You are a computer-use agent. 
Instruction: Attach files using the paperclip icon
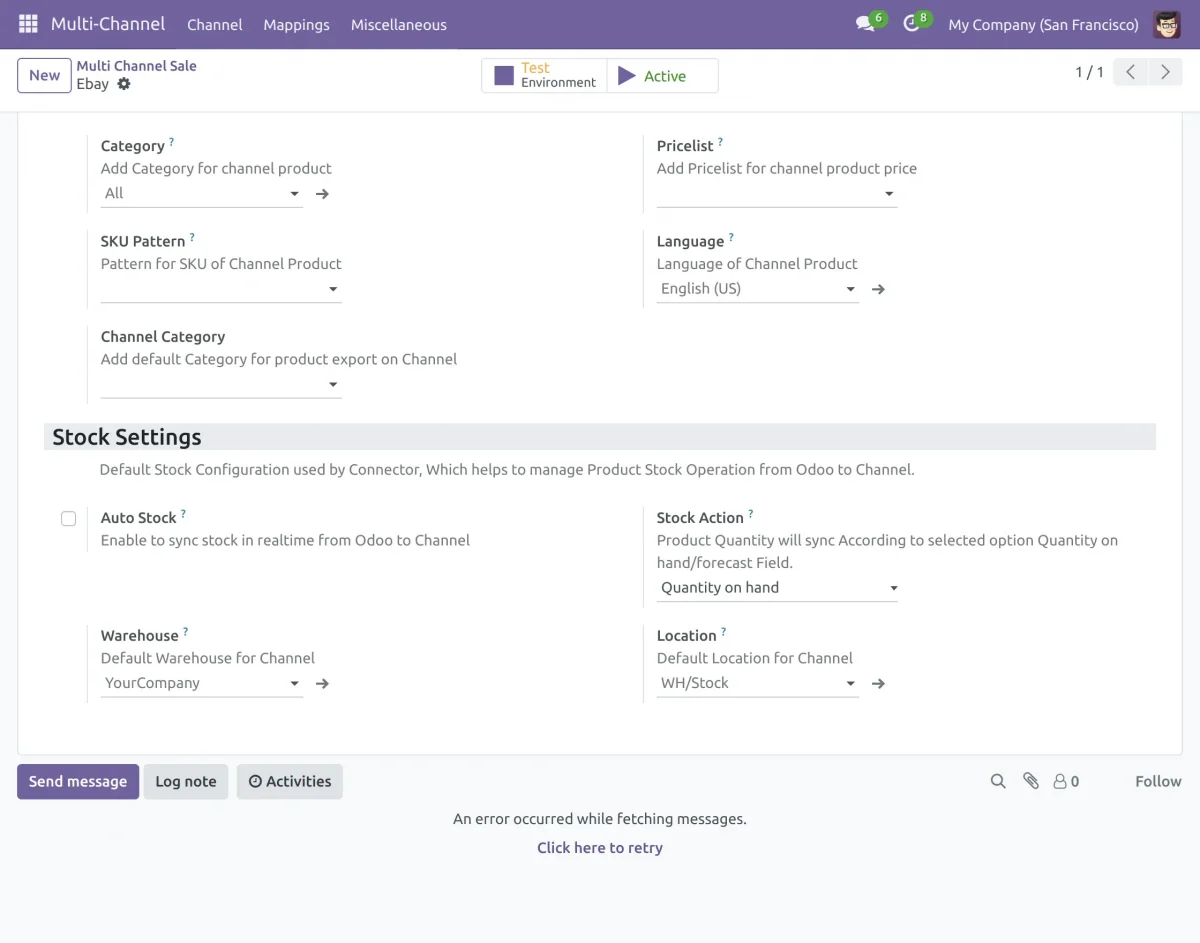[x=1031, y=781]
